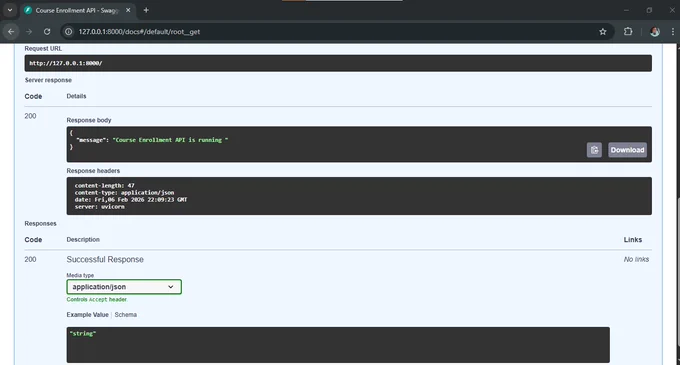Screen dimensions: 680x365
Task: Click the Server response heading
Action: coord(48,80)
